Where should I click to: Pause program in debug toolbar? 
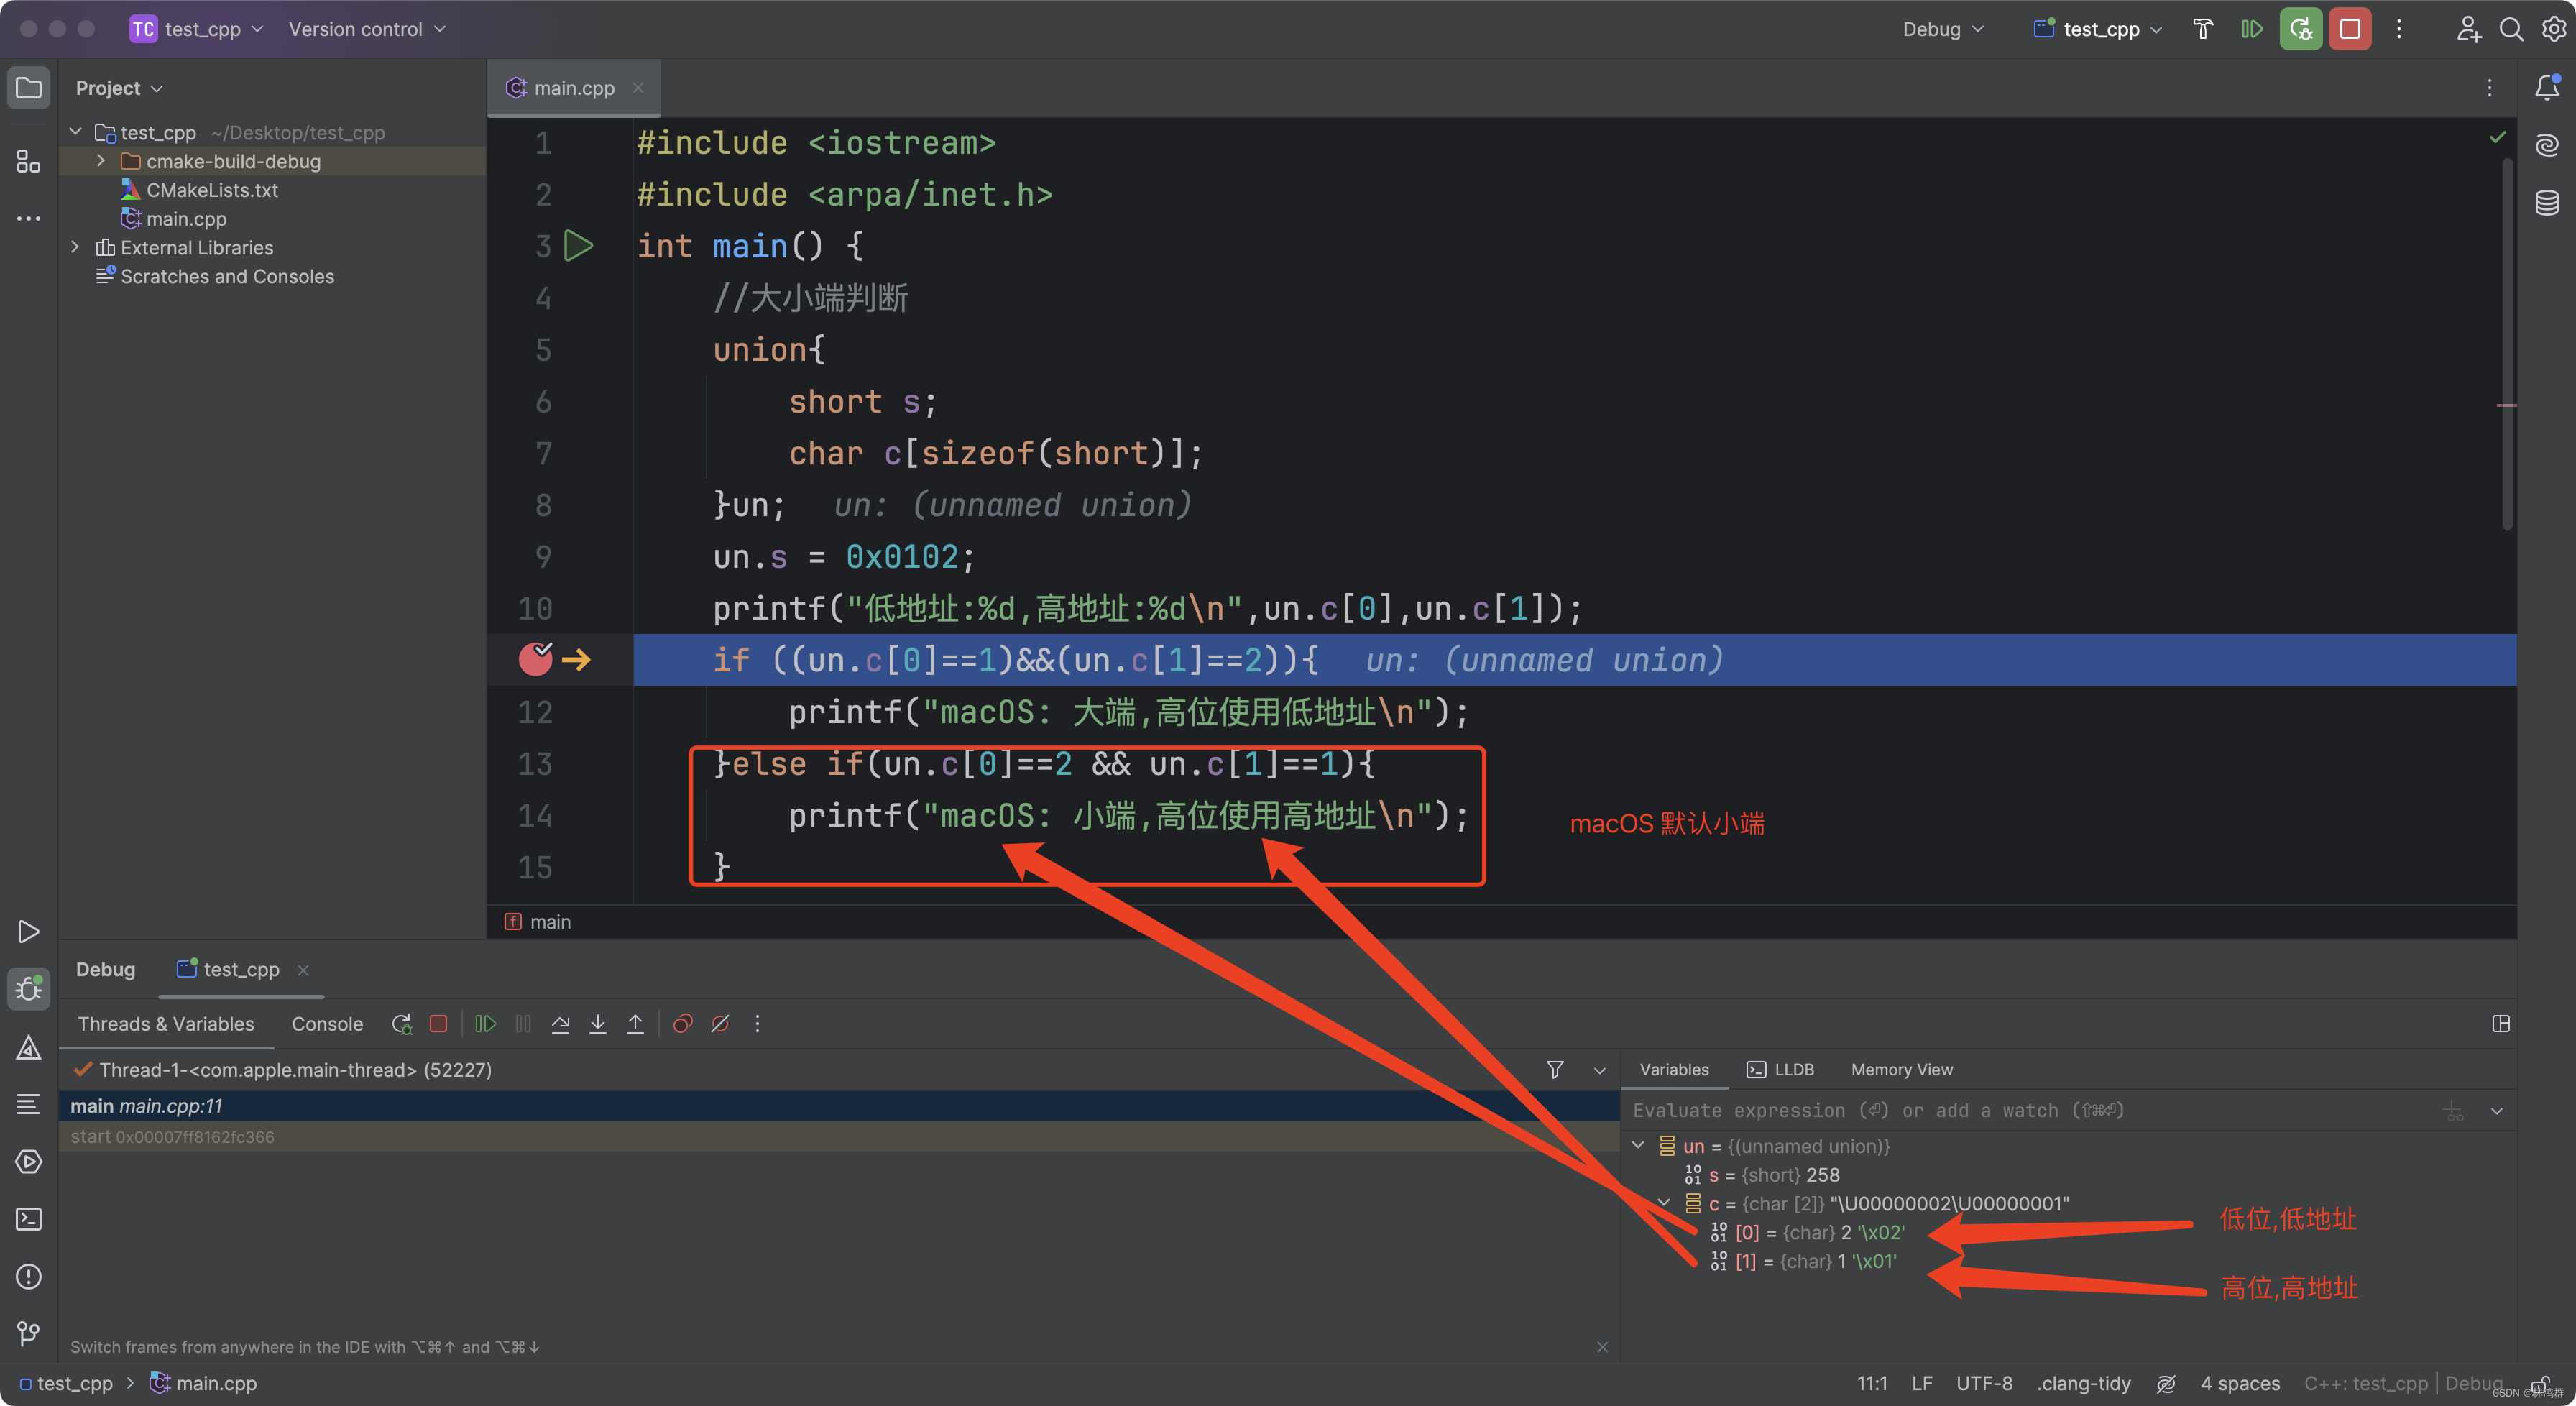523,1024
